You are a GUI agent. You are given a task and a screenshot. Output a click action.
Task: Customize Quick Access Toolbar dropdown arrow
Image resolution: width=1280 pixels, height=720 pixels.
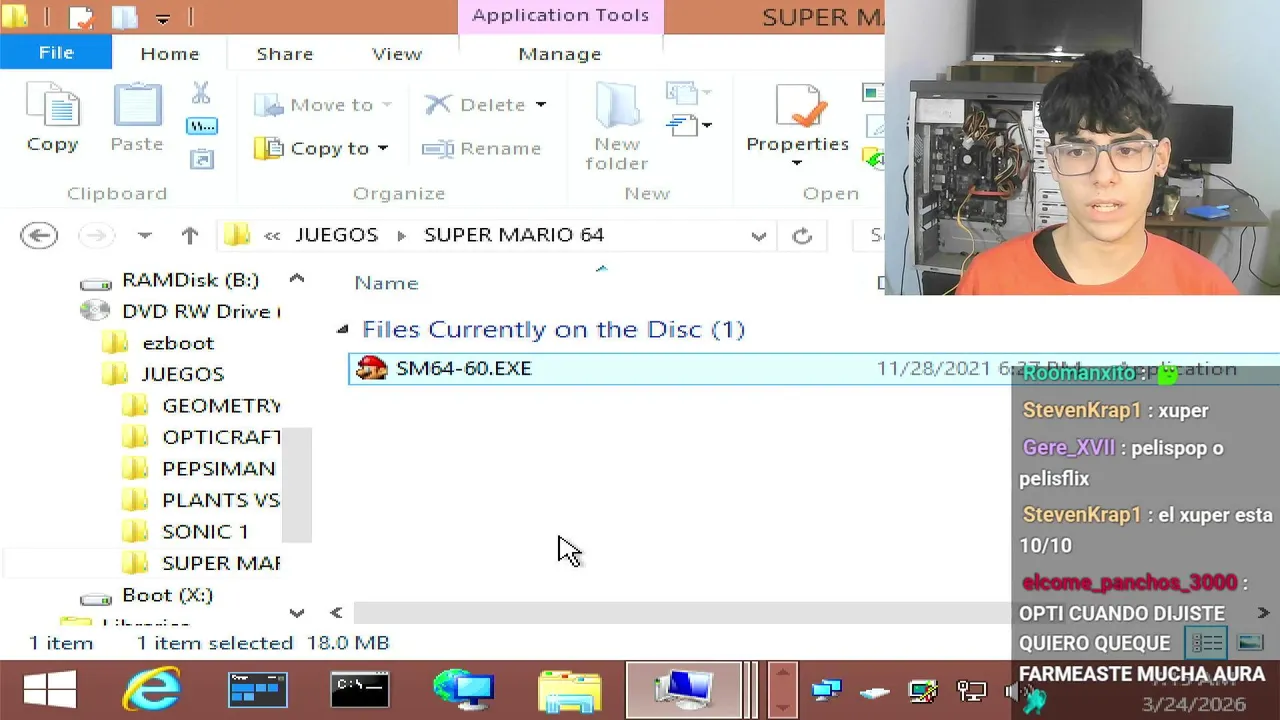point(163,18)
